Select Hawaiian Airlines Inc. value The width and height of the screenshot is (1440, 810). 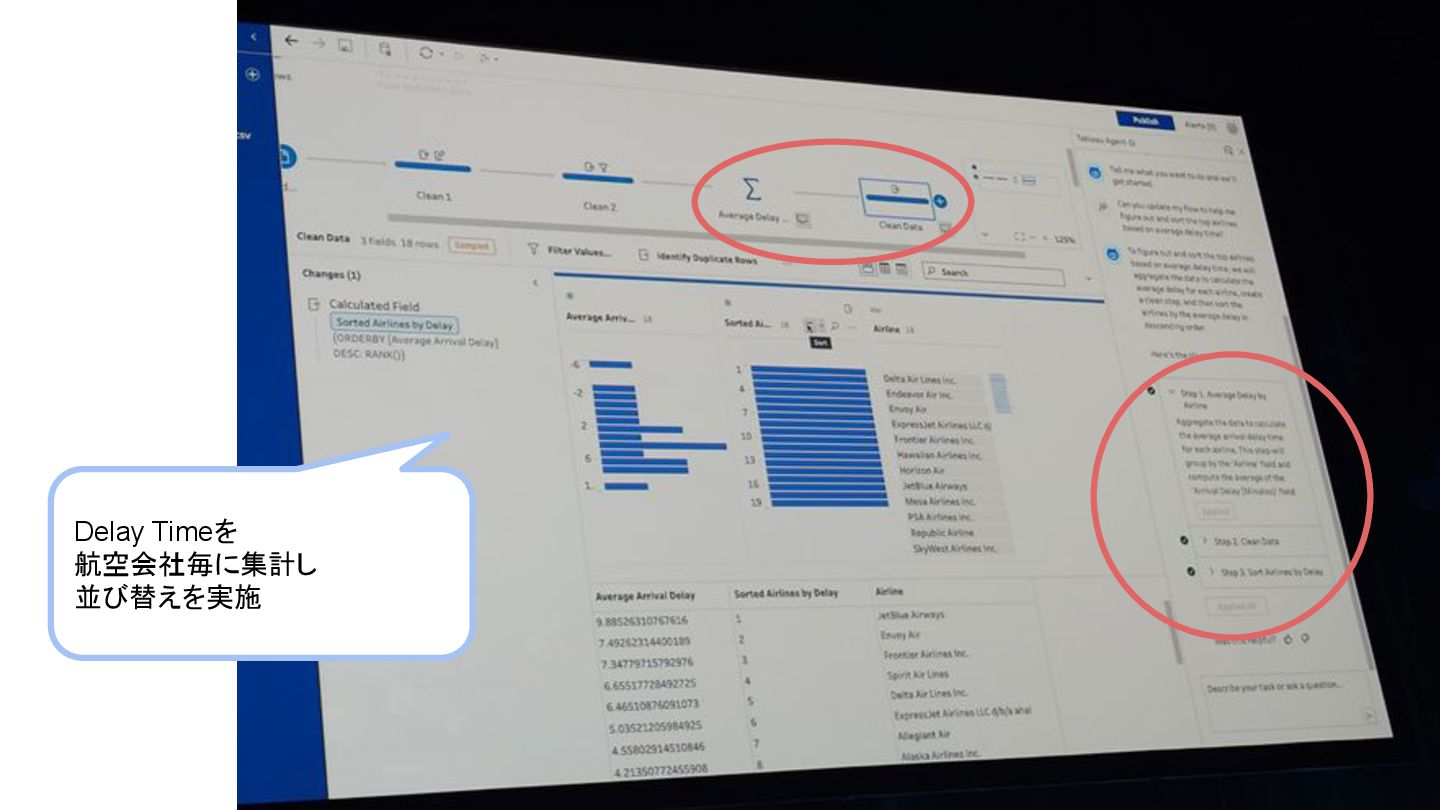(939, 455)
